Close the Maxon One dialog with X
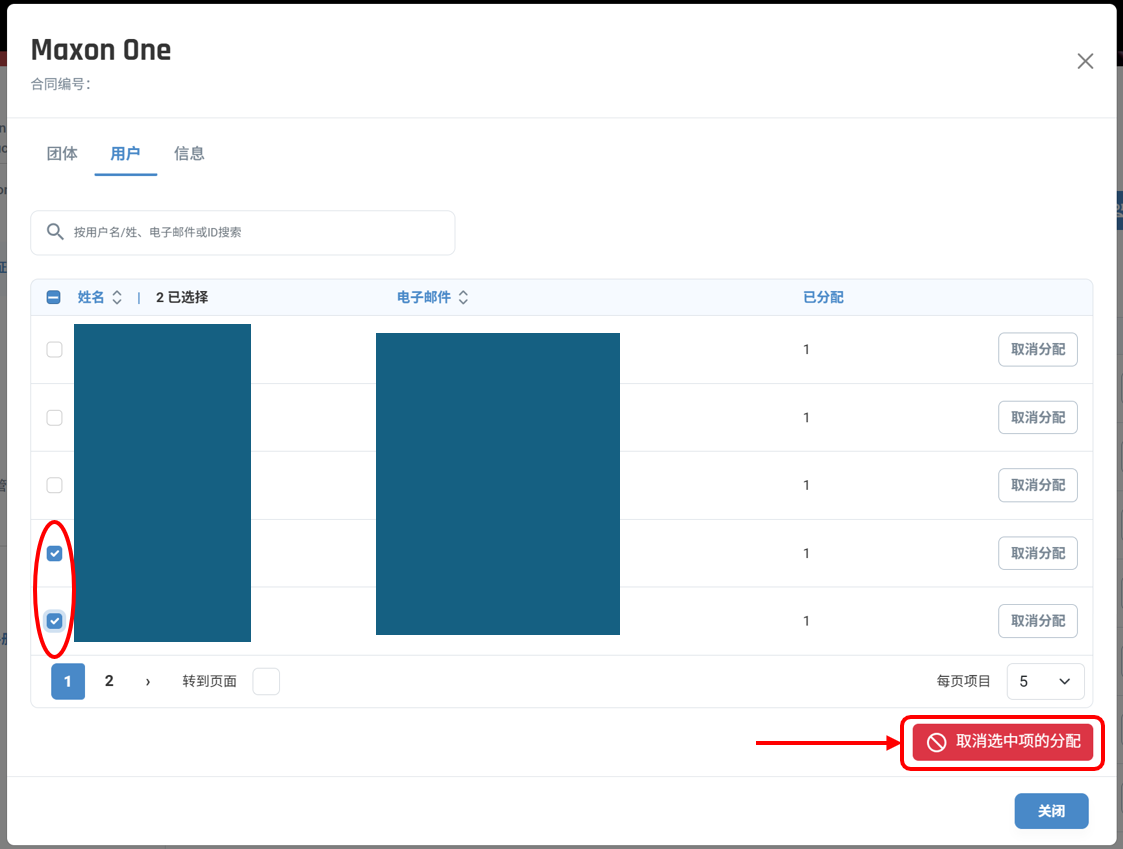The height and width of the screenshot is (849, 1123). pyautogui.click(x=1085, y=62)
